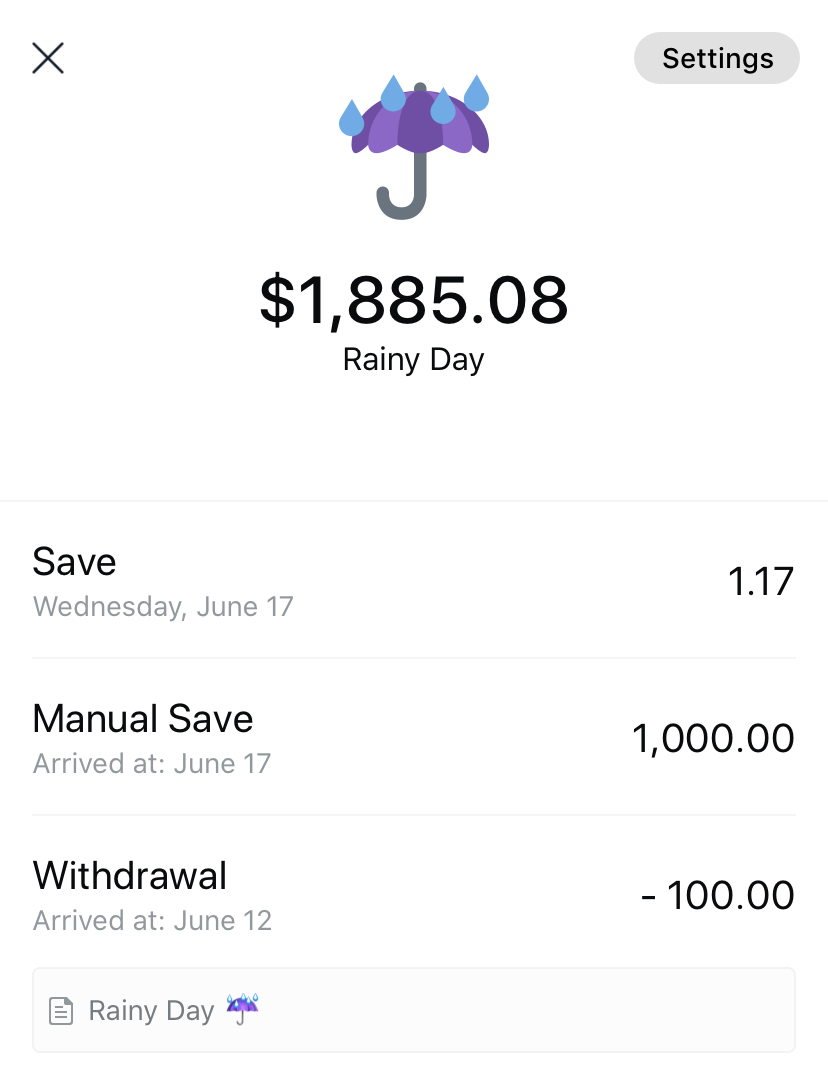Tap the 1.17 save amount

[761, 581]
